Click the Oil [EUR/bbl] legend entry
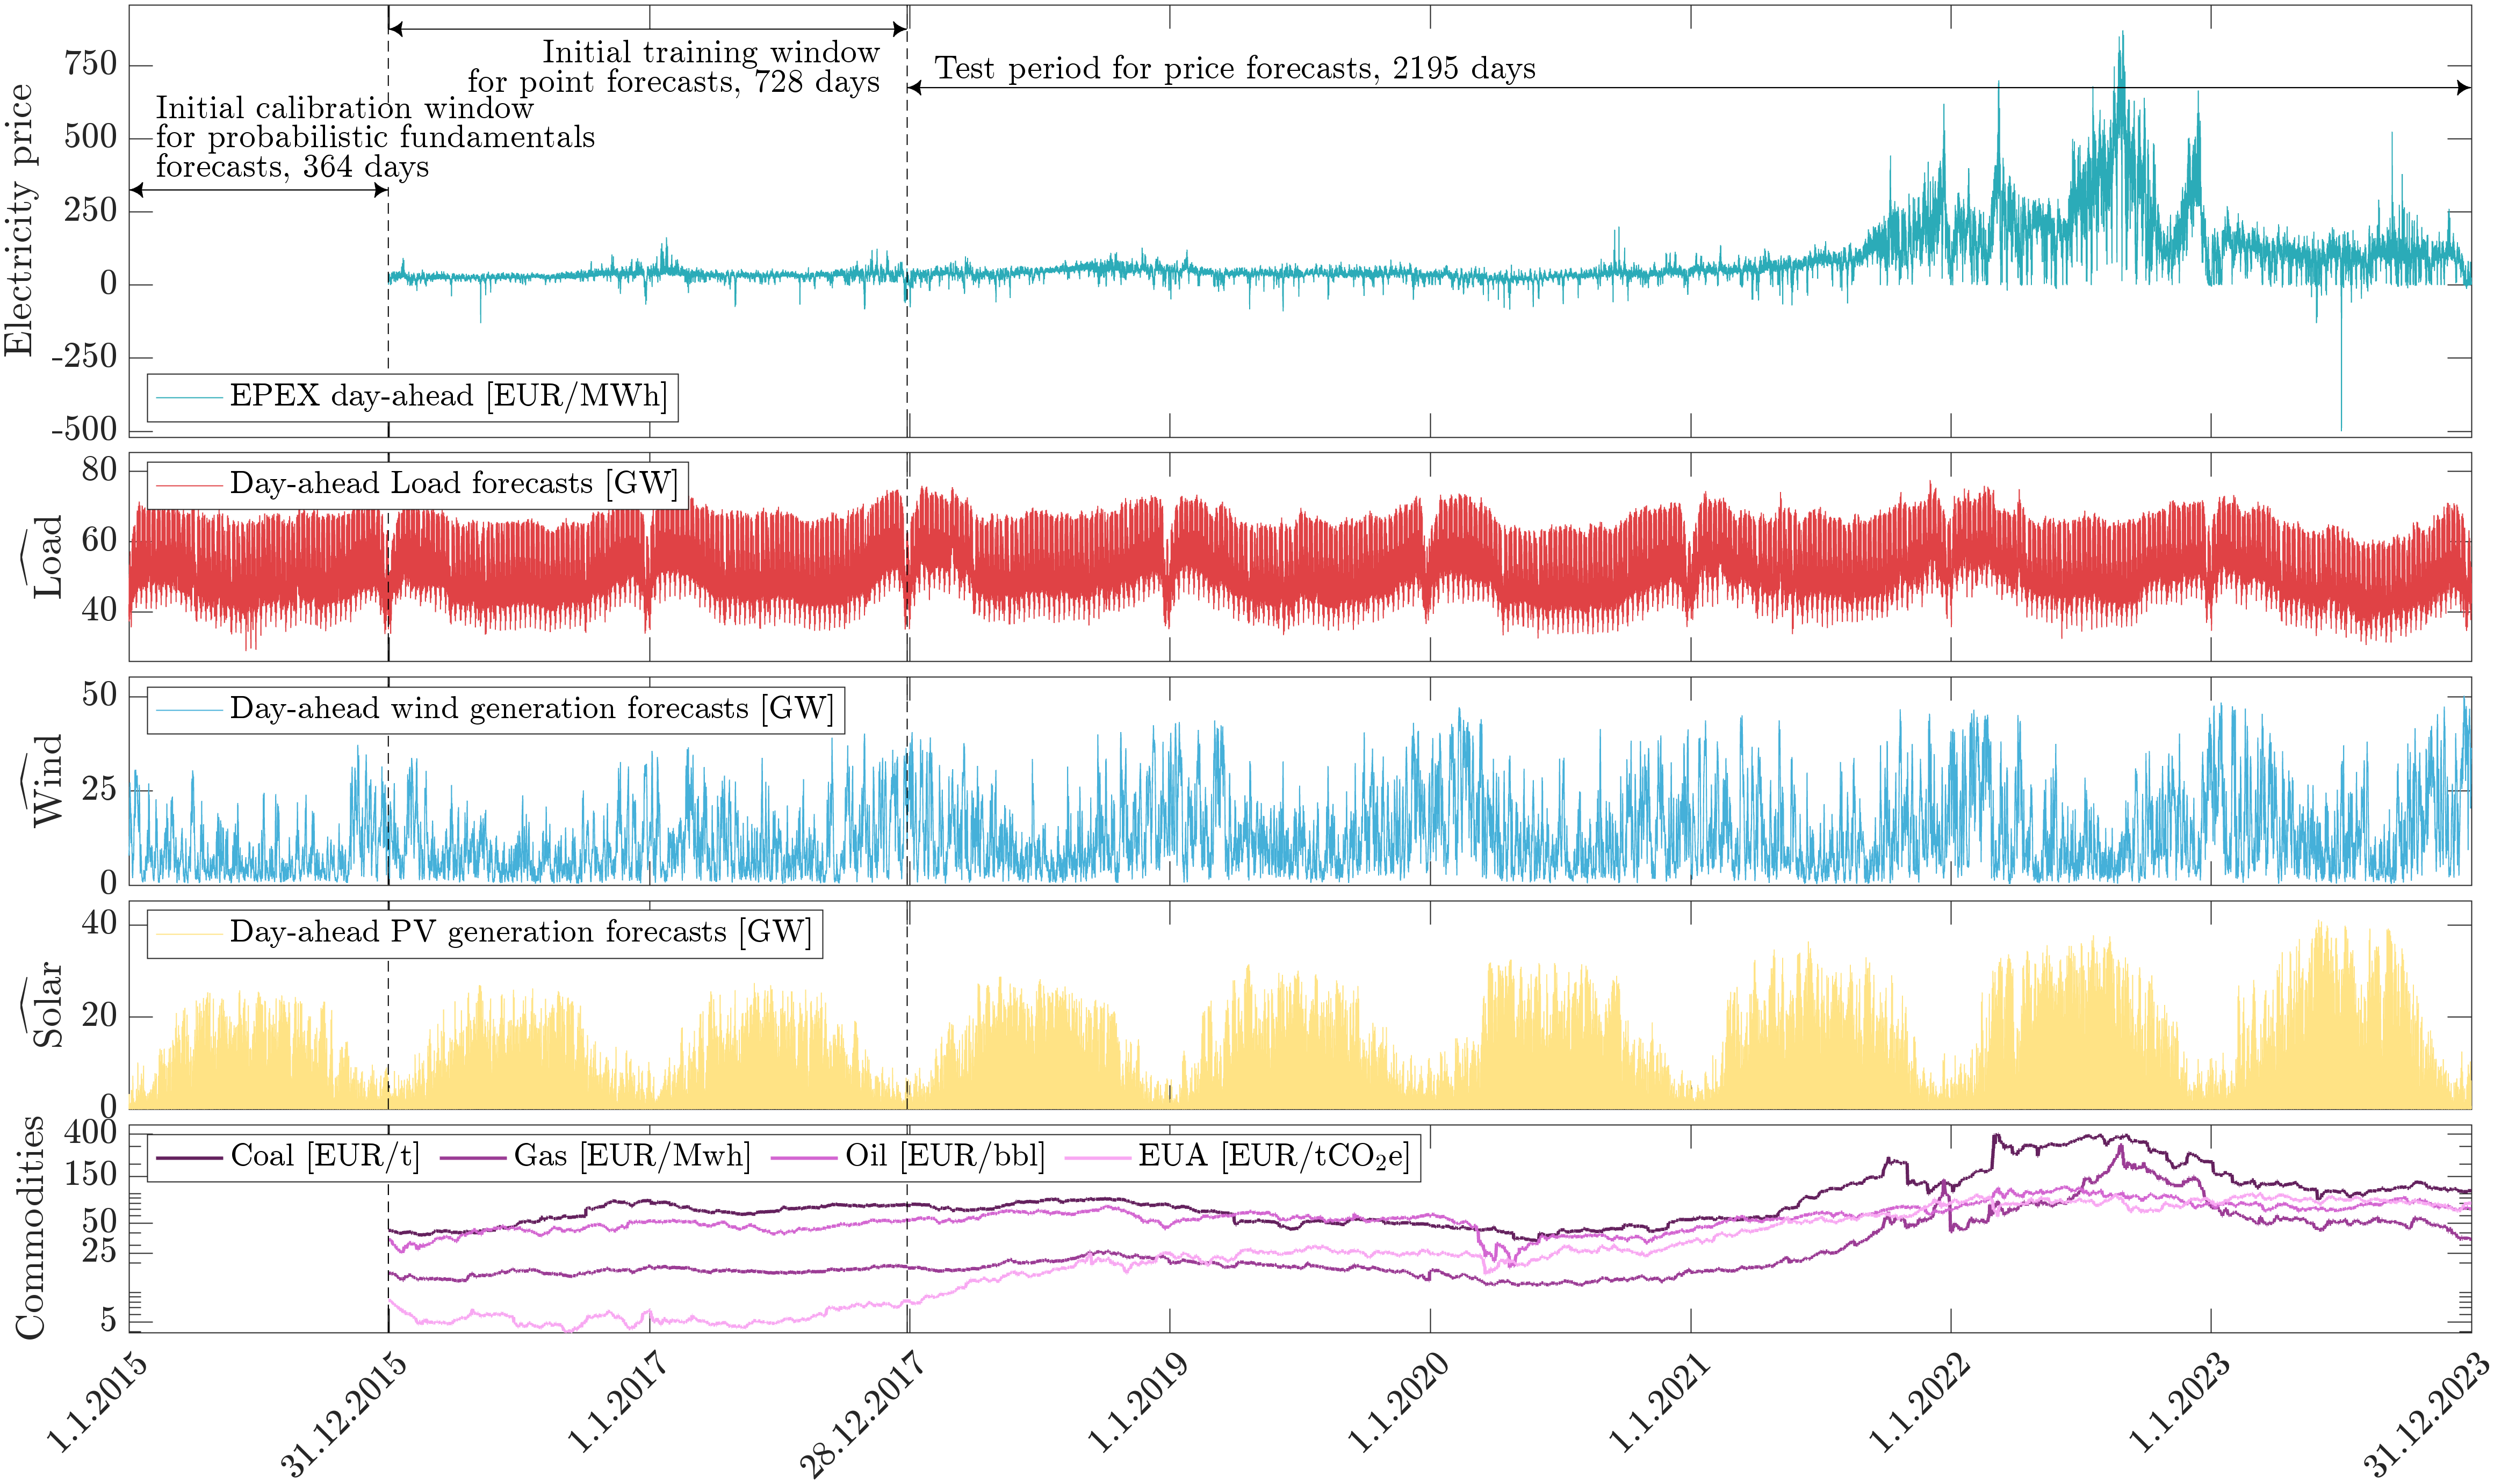2494x1484 pixels. [x=944, y=1157]
